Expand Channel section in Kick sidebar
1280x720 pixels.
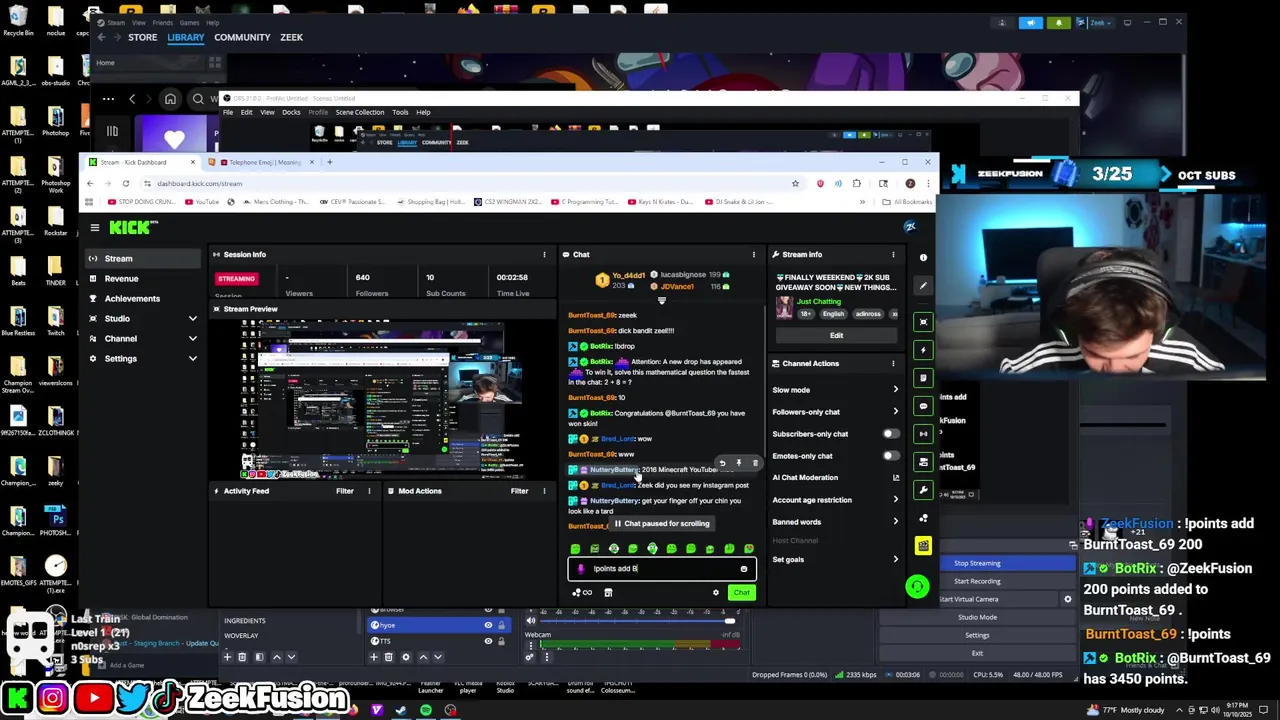point(192,338)
